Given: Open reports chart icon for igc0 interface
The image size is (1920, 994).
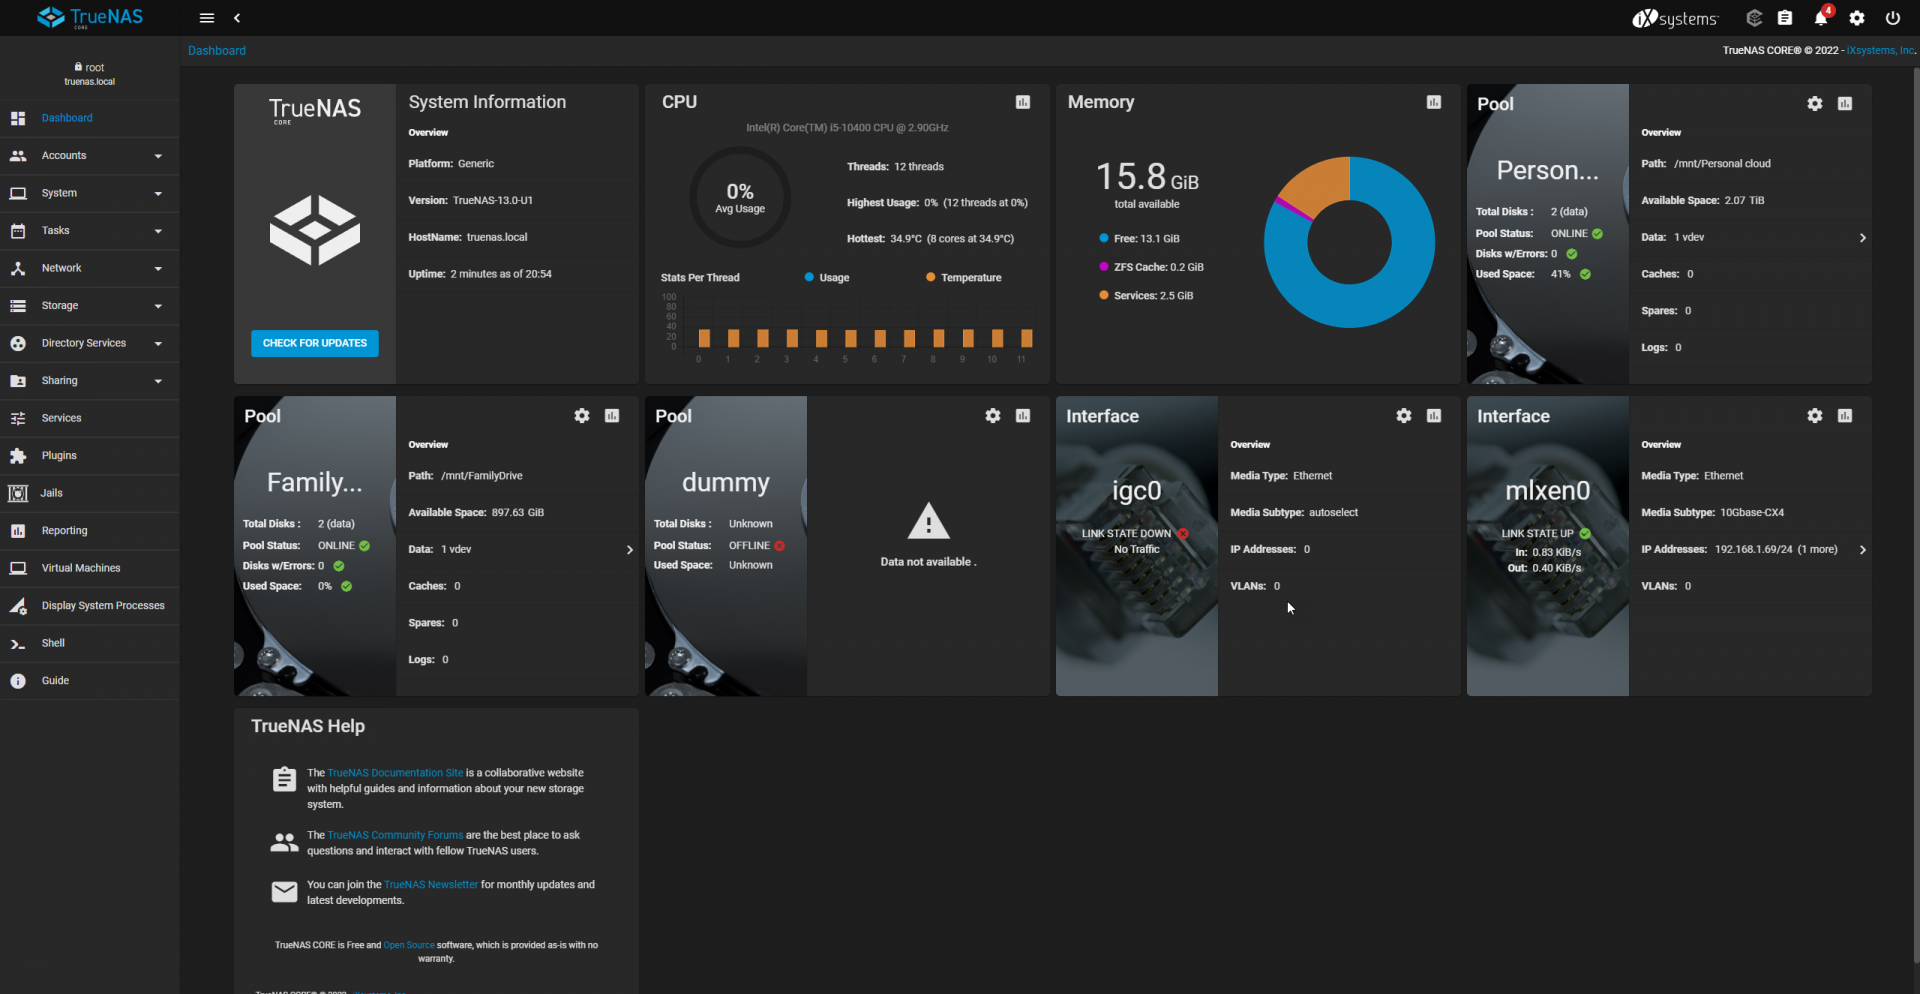Looking at the screenshot, I should pos(1434,416).
